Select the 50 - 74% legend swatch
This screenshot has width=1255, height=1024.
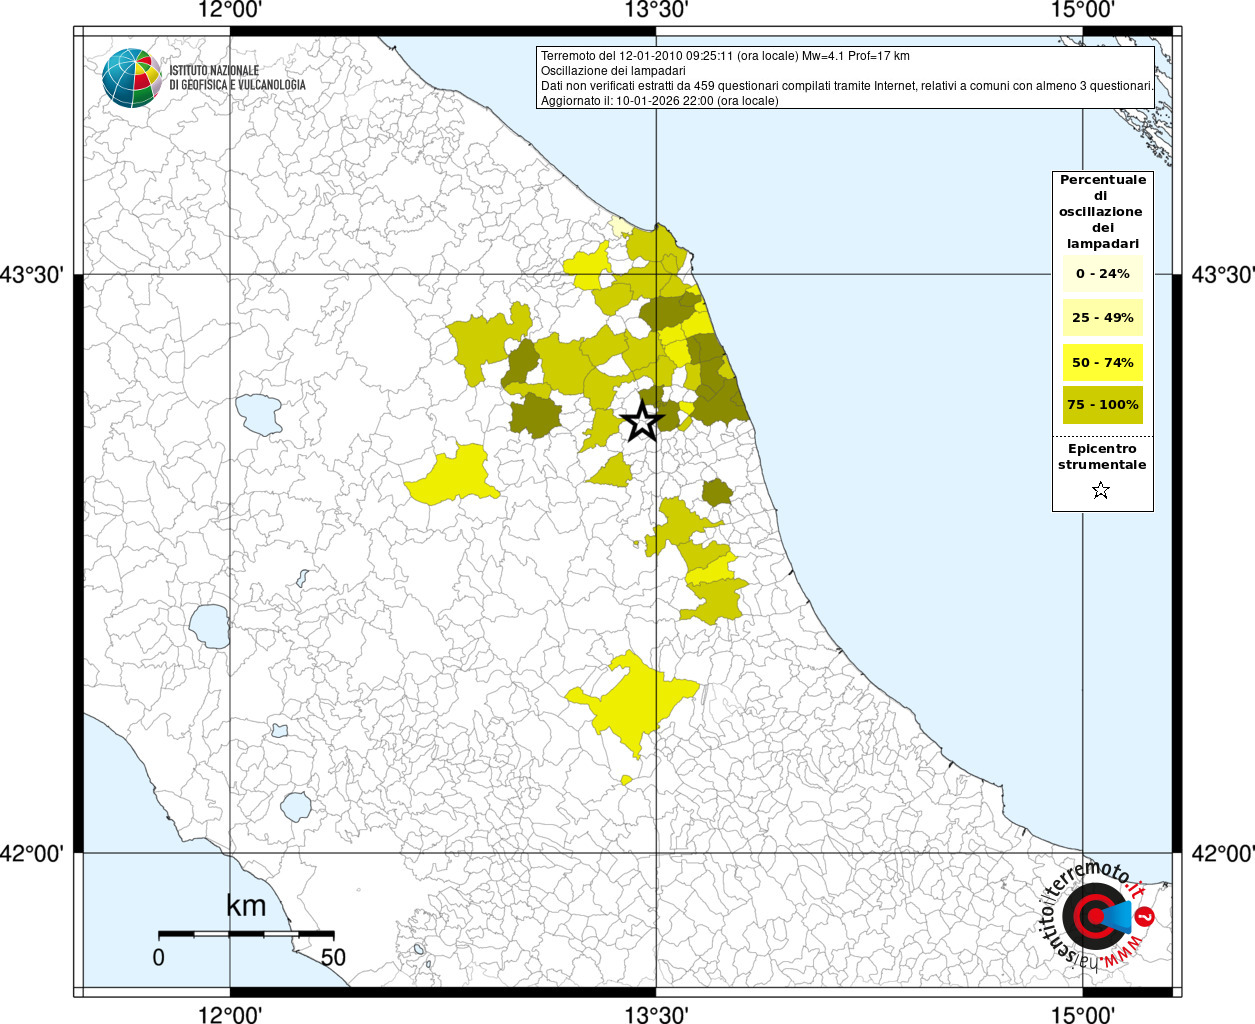(1102, 362)
